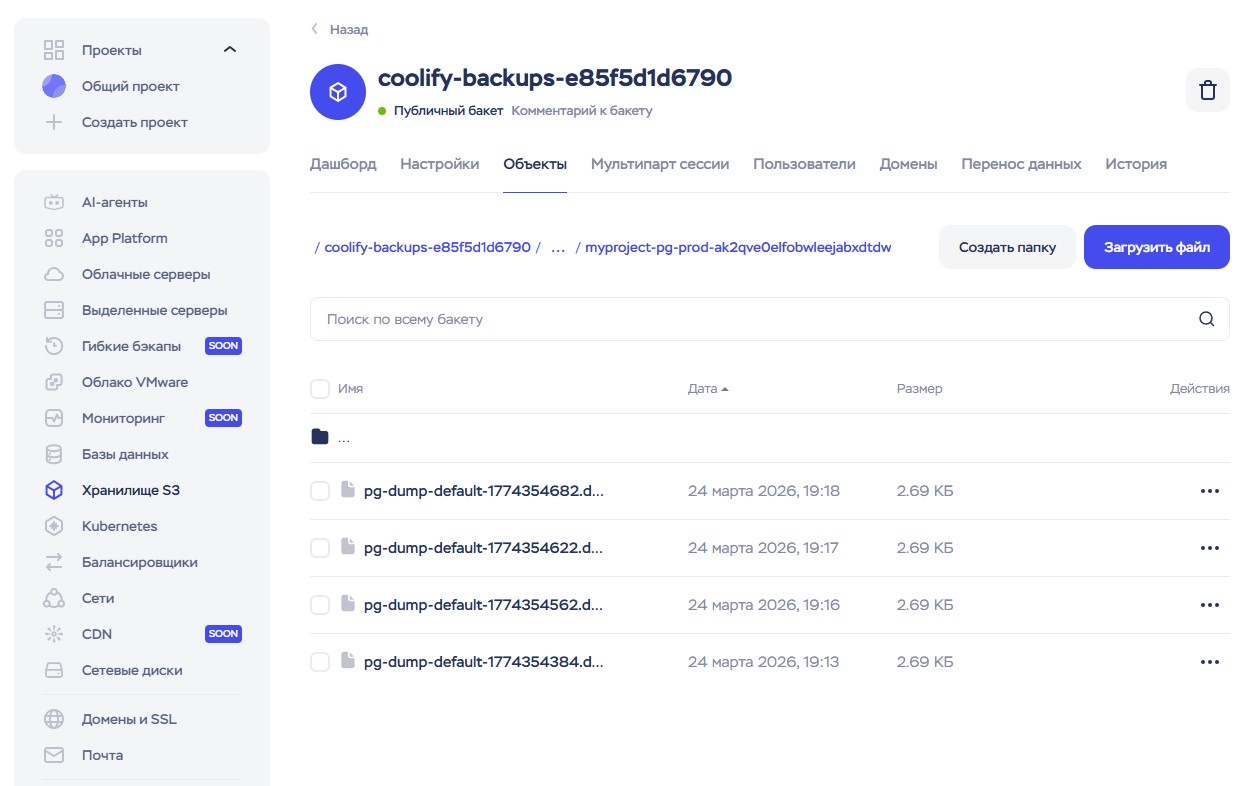Open file pg-dump-default-1774354562.d...
Viewport: 1251px width, 786px height.
(483, 605)
